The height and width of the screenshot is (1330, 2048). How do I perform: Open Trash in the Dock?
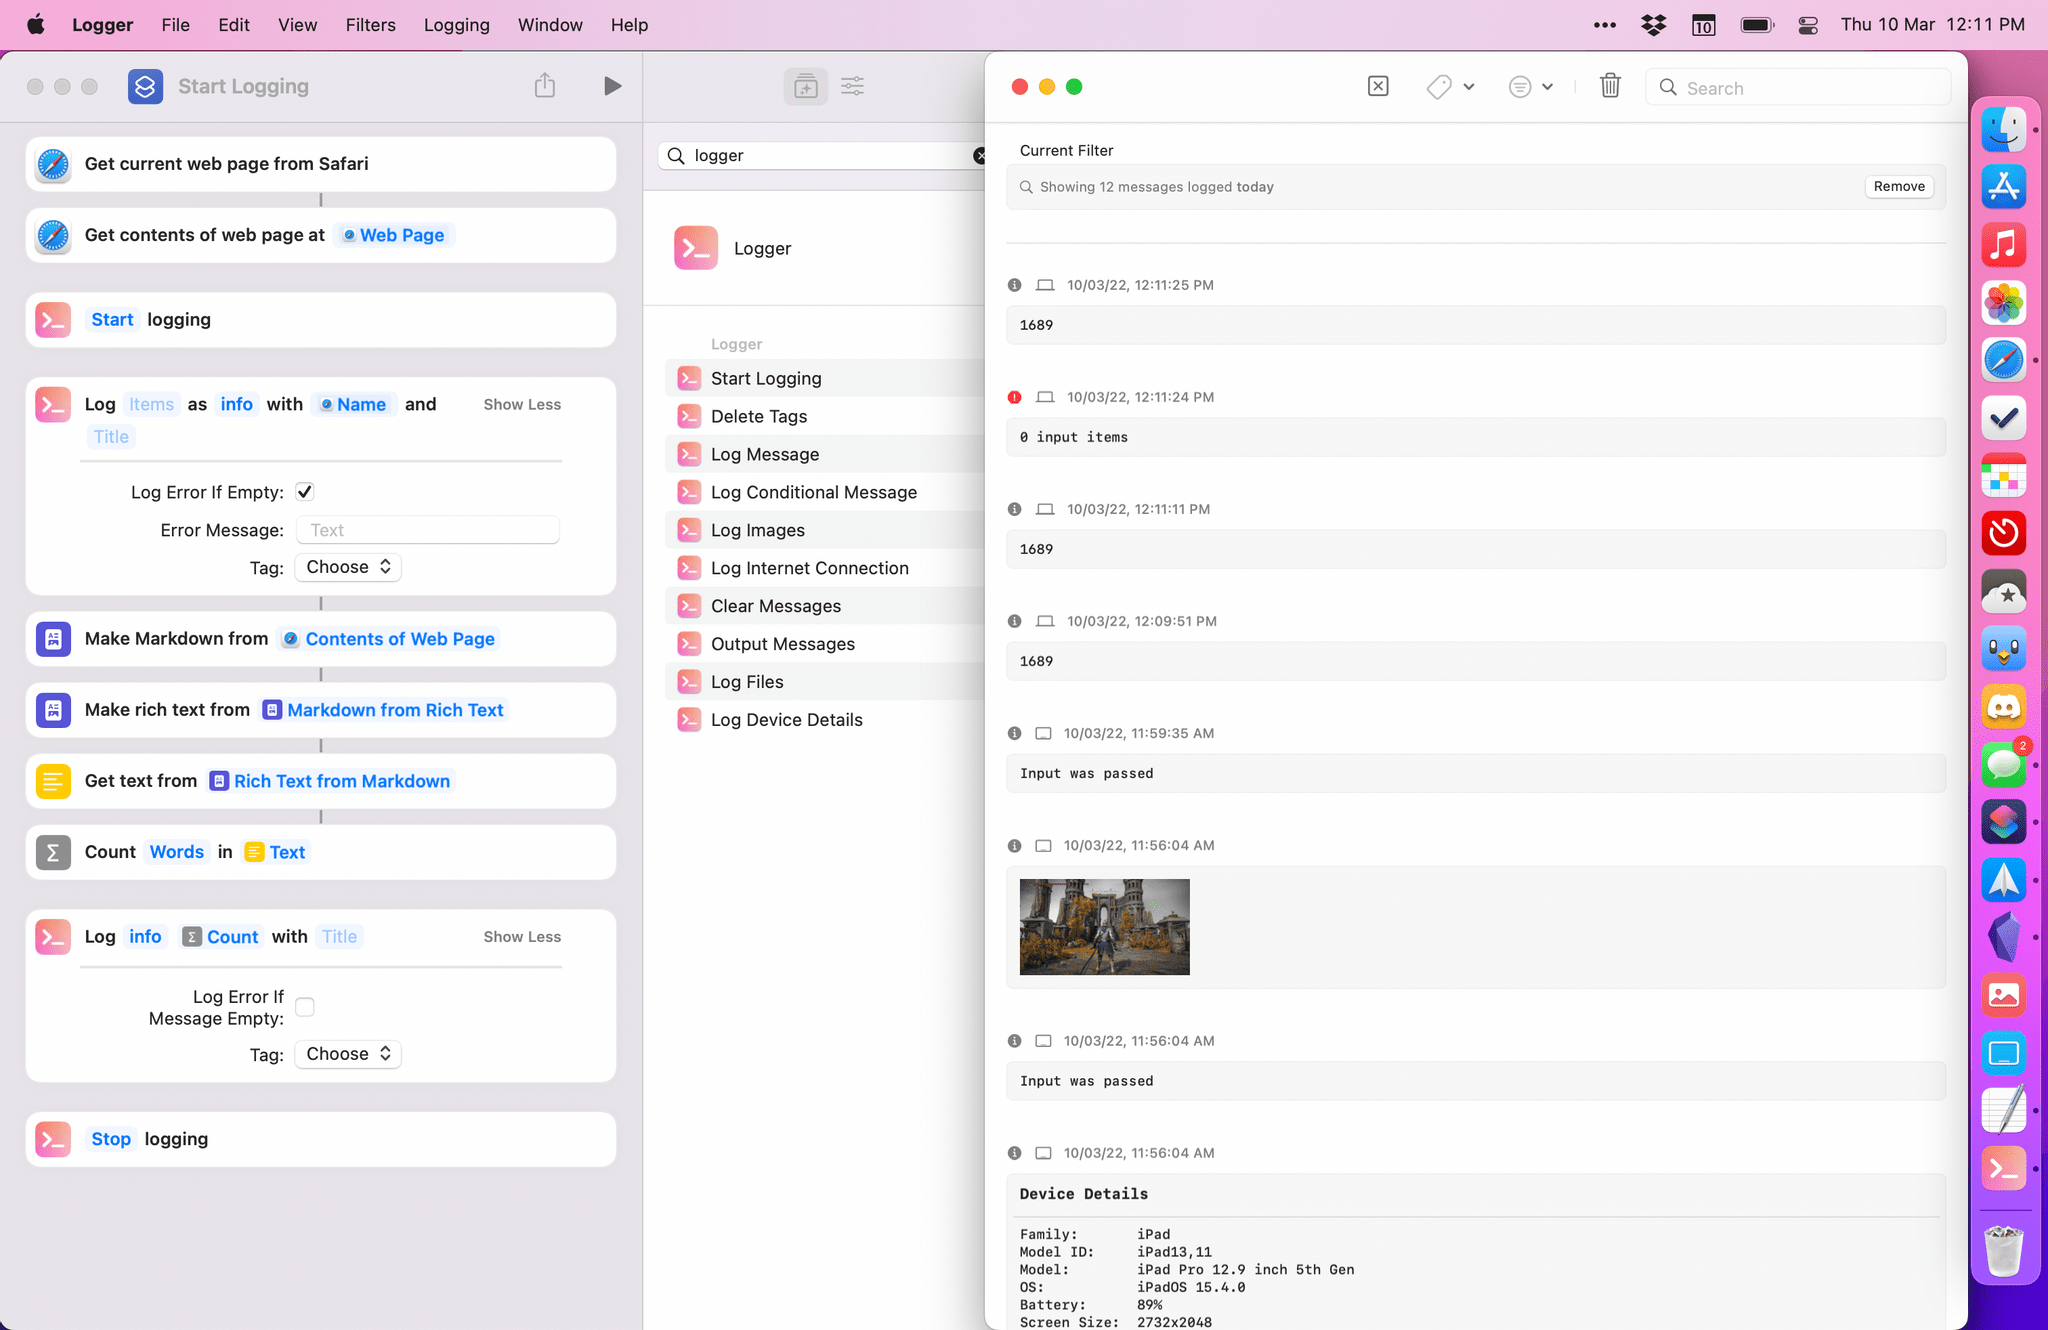[x=2004, y=1251]
